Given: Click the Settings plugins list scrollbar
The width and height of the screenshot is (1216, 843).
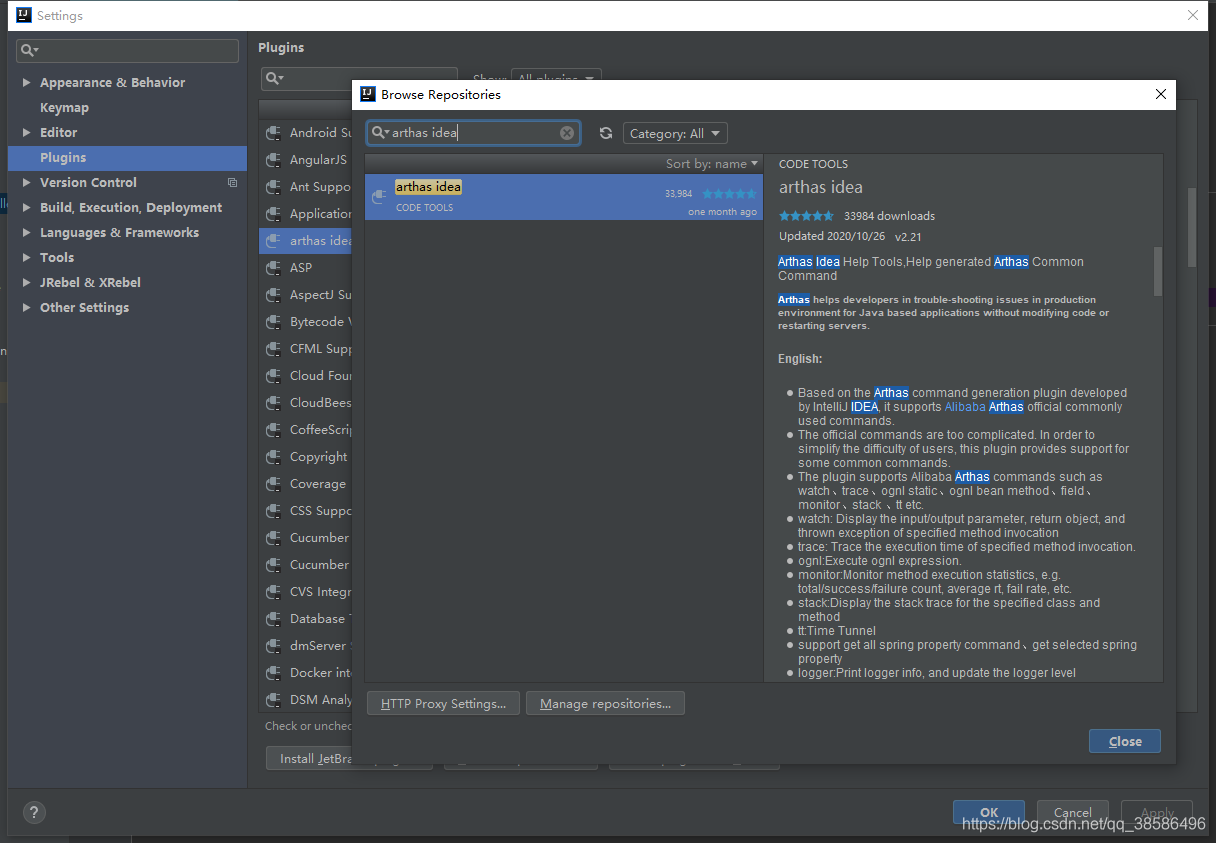Looking at the screenshot, I should pyautogui.click(x=1191, y=227).
